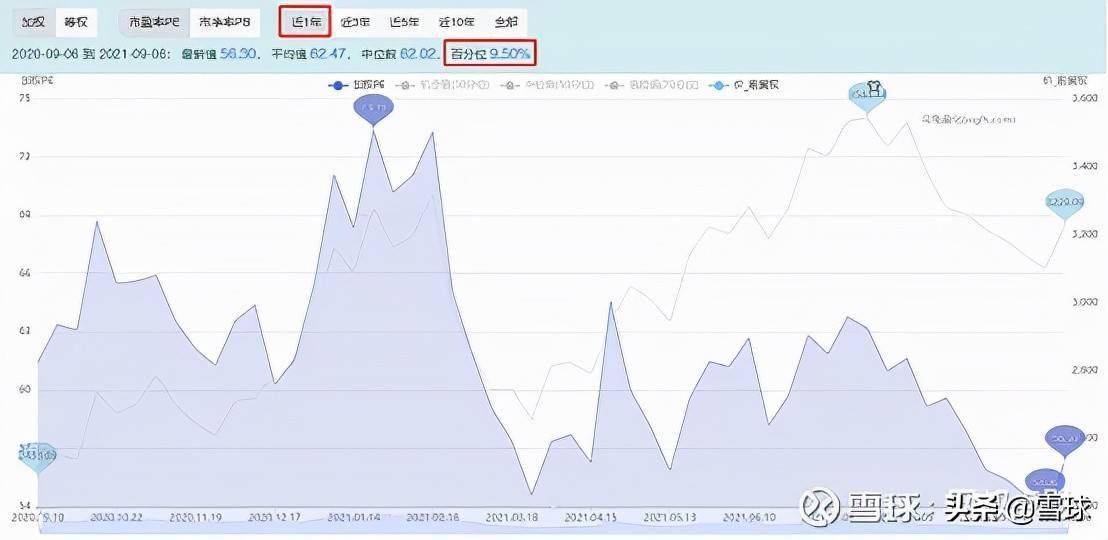Select the 加权 weighting option
The image size is (1108, 540).
point(33,22)
